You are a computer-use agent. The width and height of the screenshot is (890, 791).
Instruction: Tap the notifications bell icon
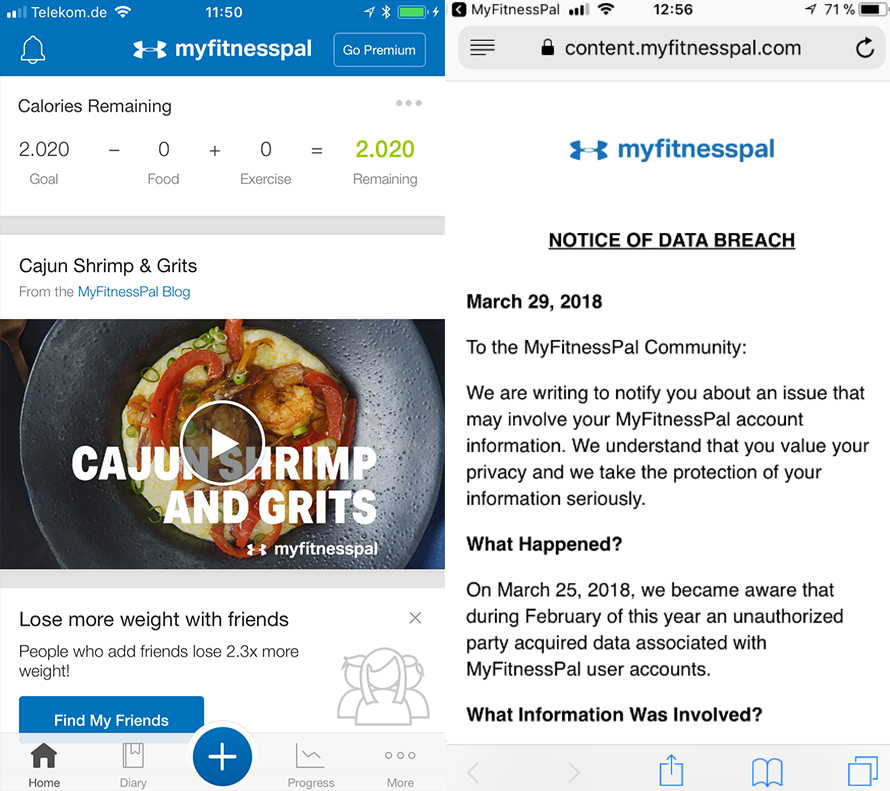tap(33, 49)
